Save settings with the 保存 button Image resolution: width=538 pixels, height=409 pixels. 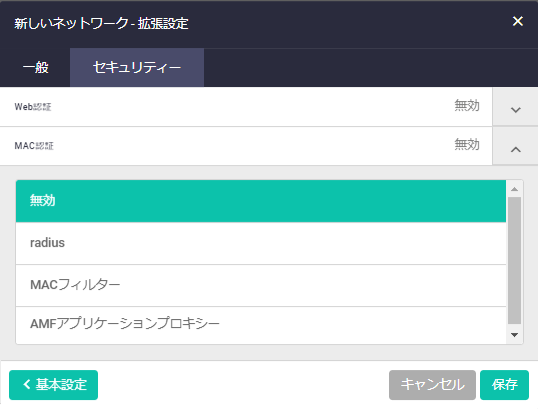tap(504, 385)
